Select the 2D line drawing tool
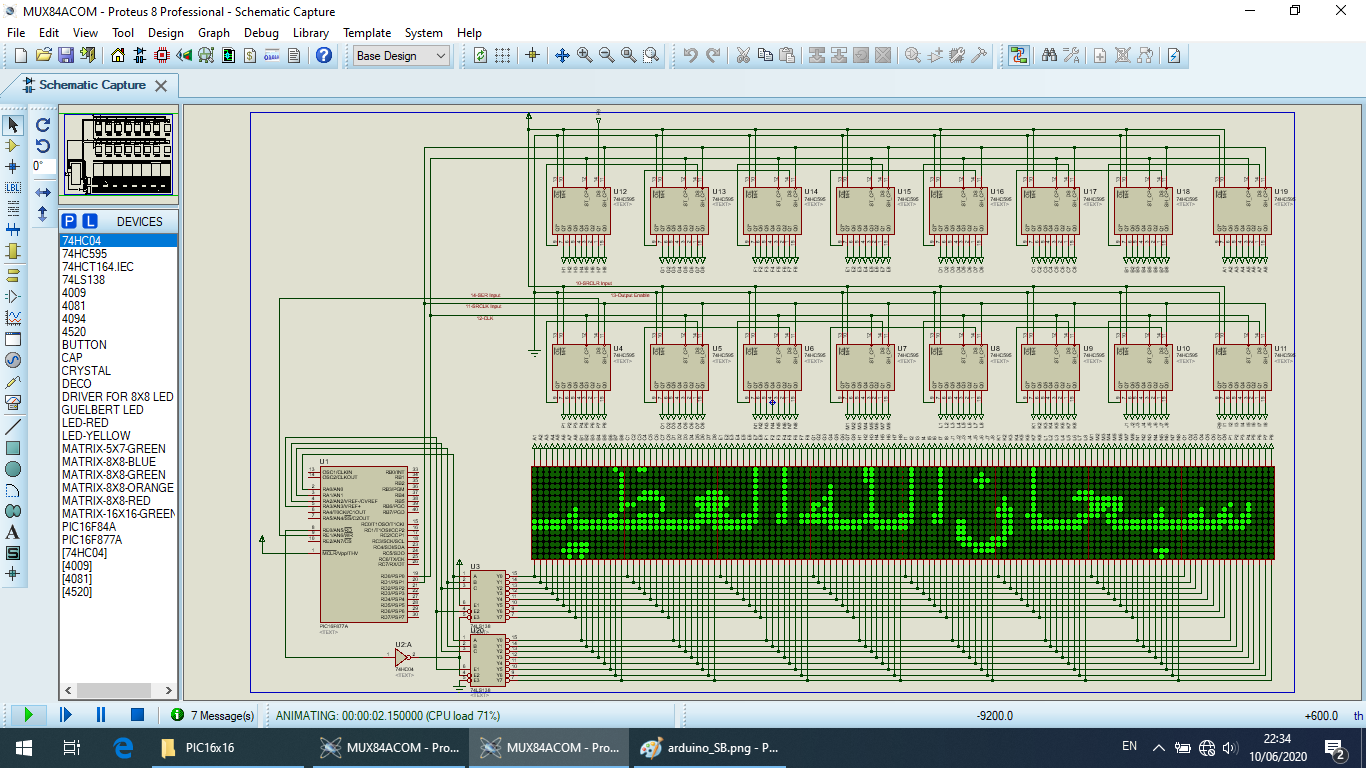The width and height of the screenshot is (1366, 768). click(x=13, y=427)
